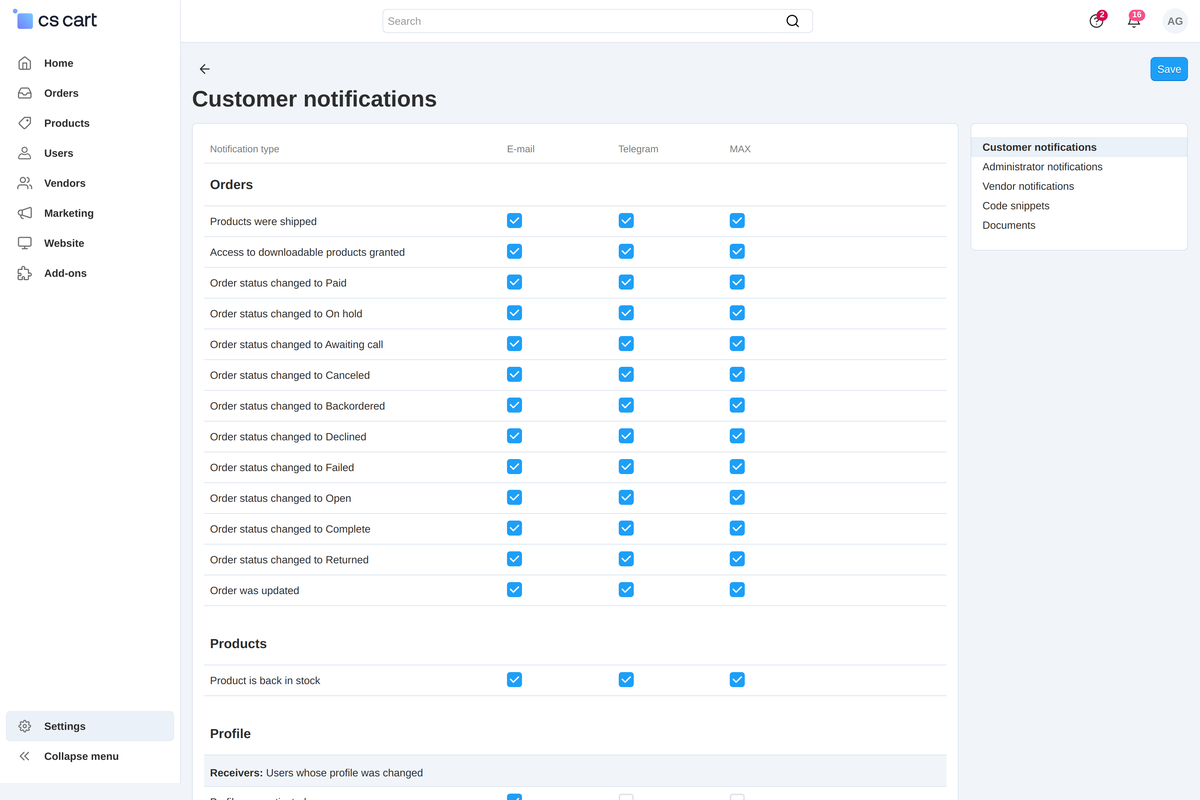The image size is (1200, 800).
Task: Uncheck E-mail for Order was updated
Action: tap(514, 590)
